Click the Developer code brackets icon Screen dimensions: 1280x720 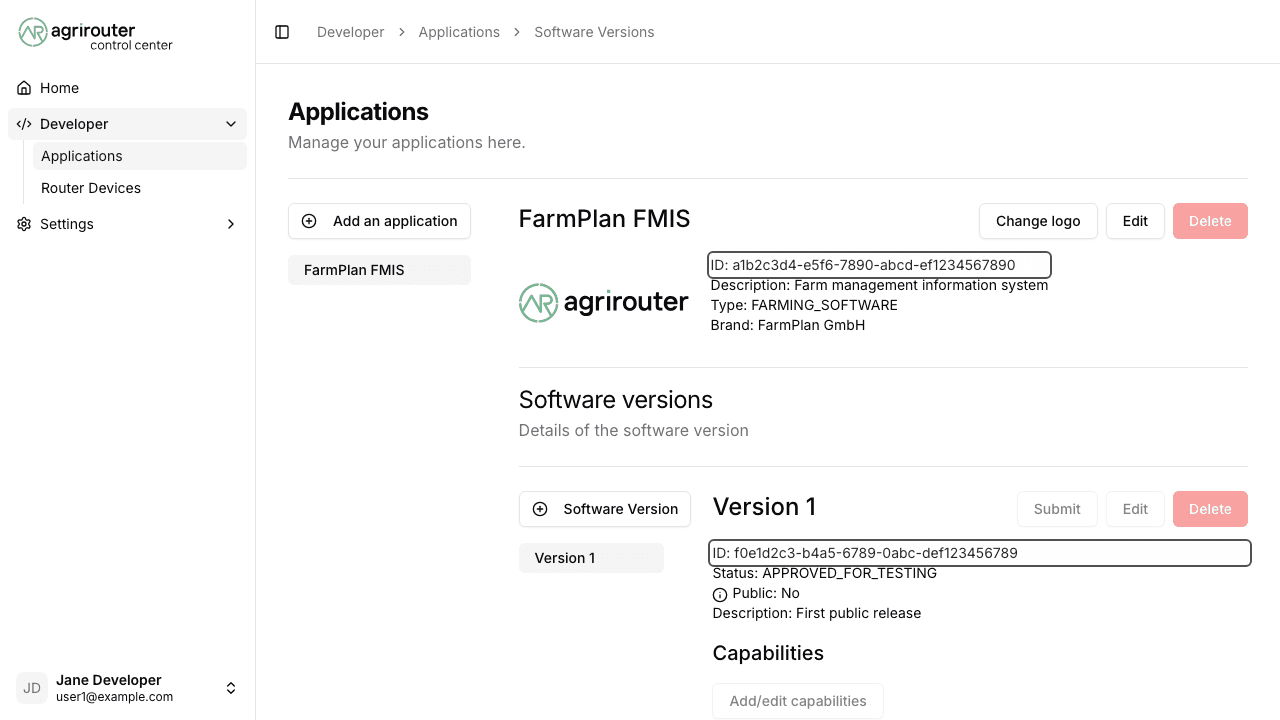coord(24,124)
